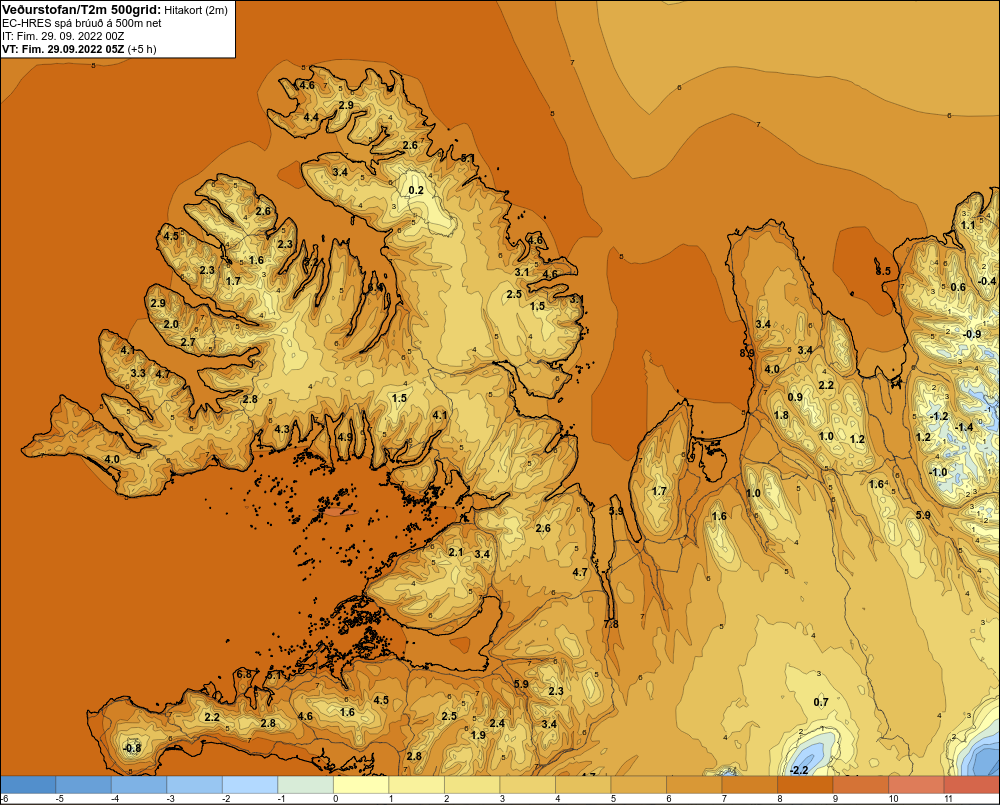The image size is (1000, 805).
Task: Click the 'IT: Fim. 29. 09. 2022 00Z' line
Action: coord(63,36)
